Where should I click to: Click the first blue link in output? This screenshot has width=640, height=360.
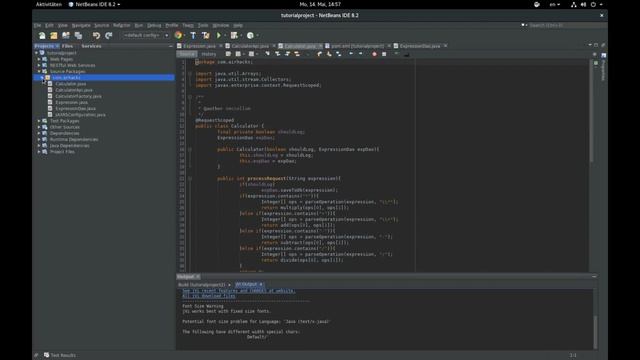tap(238, 291)
